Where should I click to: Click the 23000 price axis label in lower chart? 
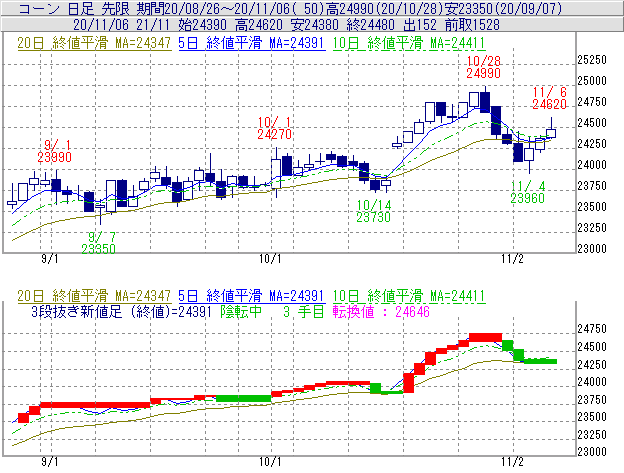point(592,452)
